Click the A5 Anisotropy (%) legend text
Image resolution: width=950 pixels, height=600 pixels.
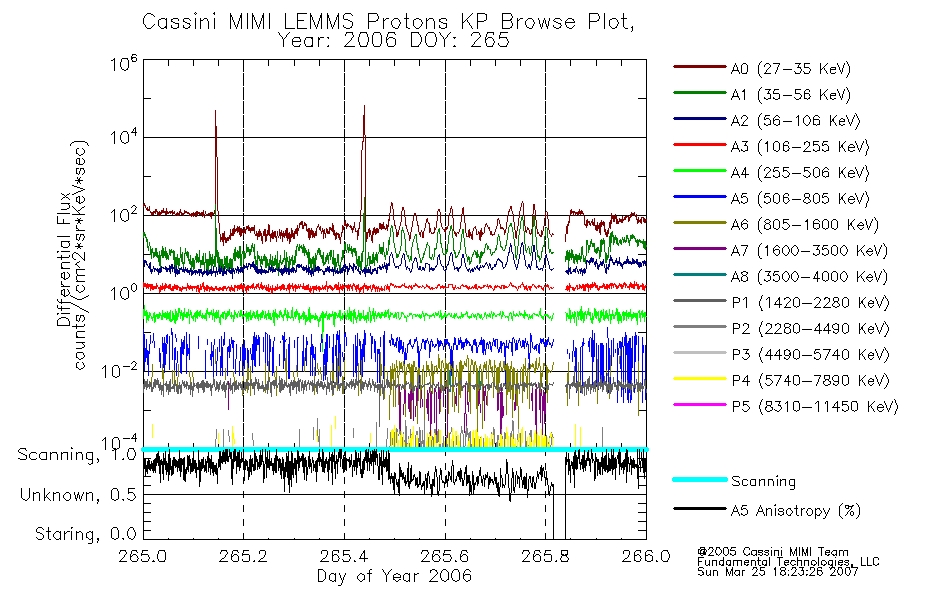click(x=796, y=511)
